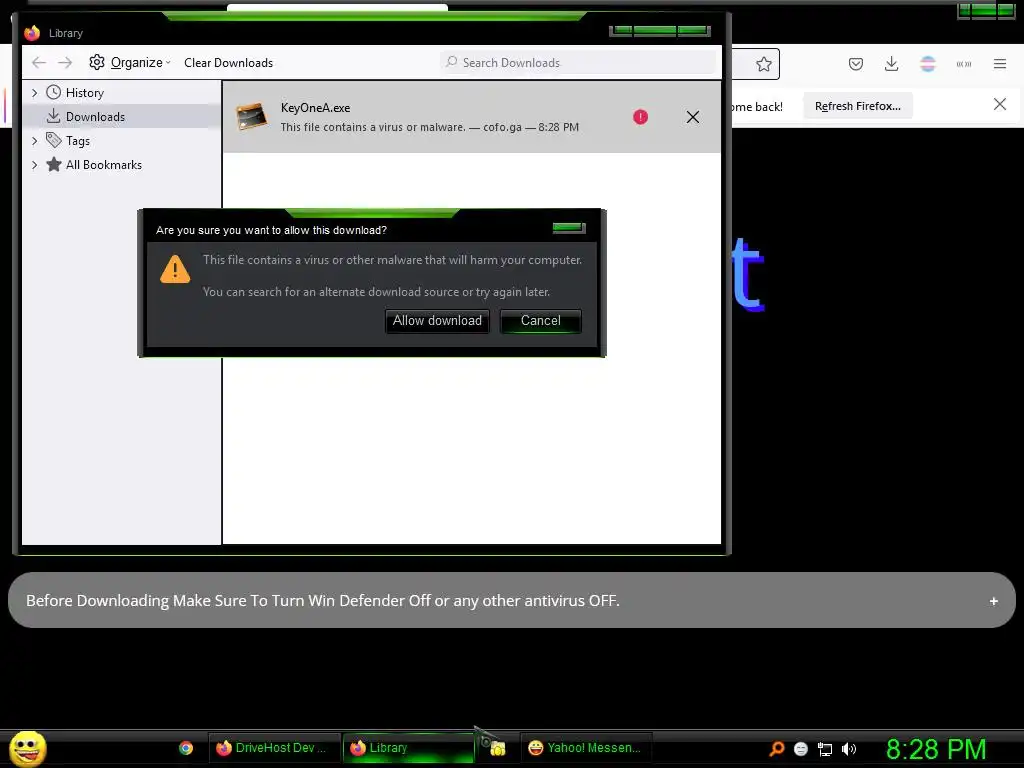Screen dimensions: 1024x768
Task: Click the red malware warning icon
Action: 640,117
